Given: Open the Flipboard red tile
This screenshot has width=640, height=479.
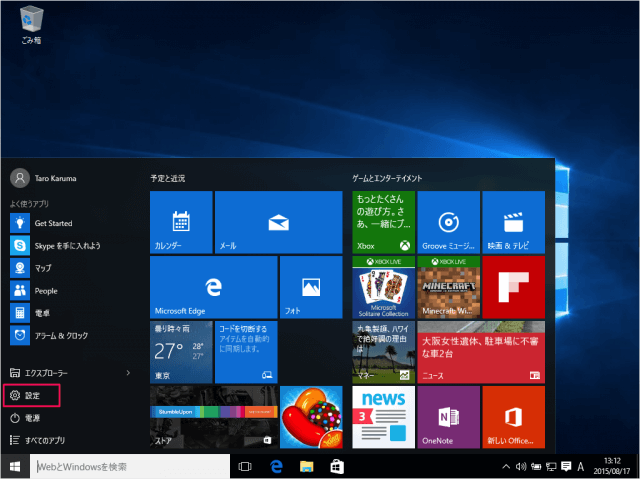Looking at the screenshot, I should [513, 287].
